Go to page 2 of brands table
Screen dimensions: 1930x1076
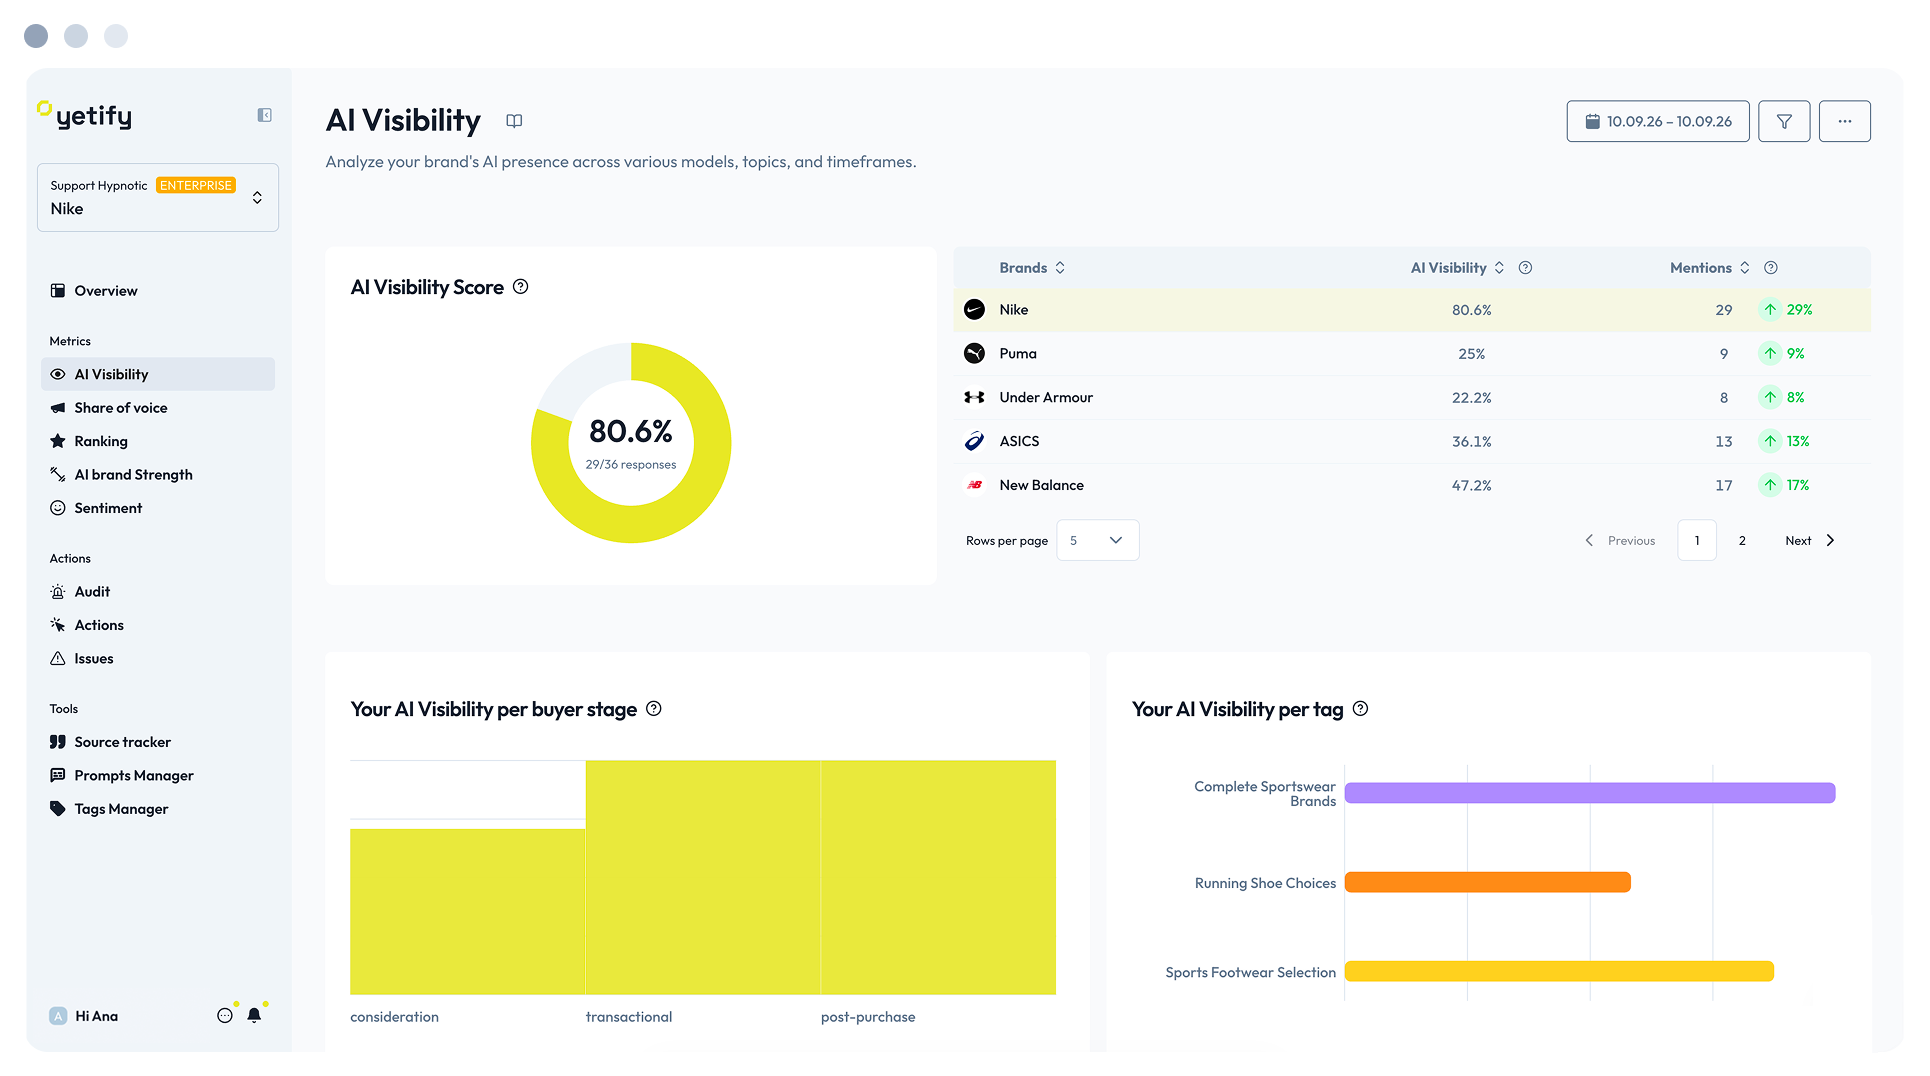point(1742,541)
